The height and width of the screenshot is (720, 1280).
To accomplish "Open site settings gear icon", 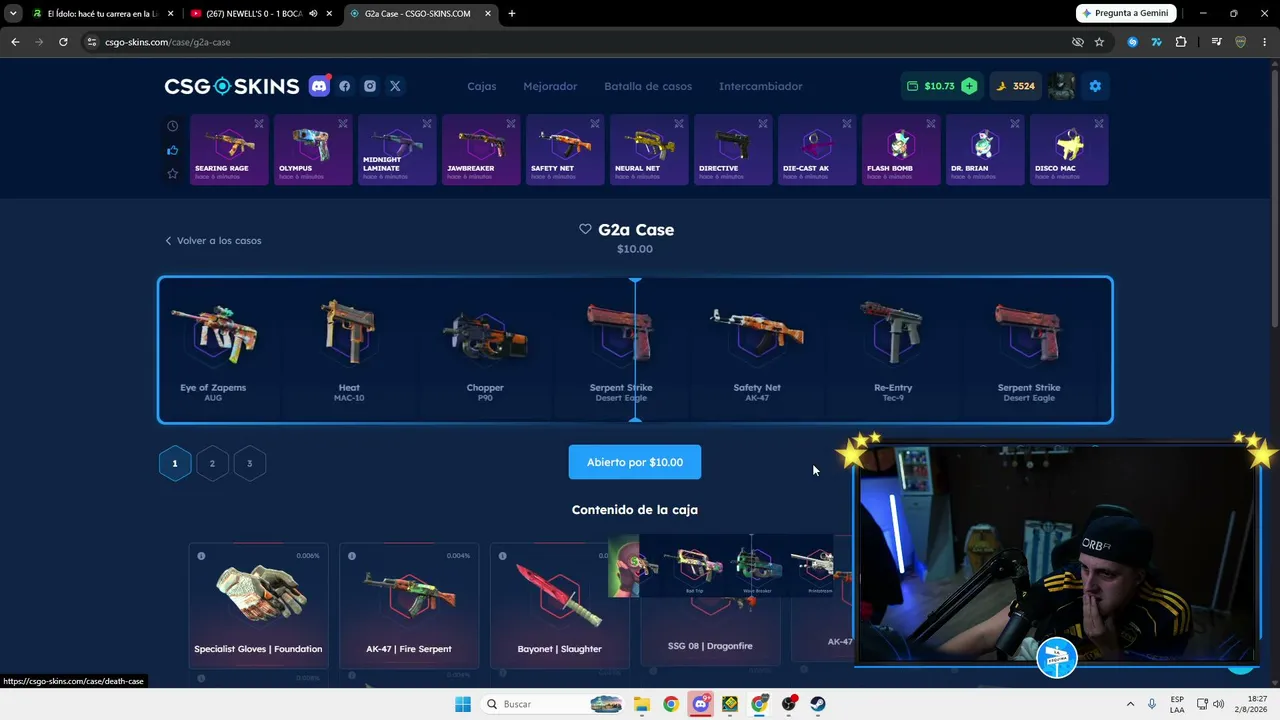I will point(1095,86).
